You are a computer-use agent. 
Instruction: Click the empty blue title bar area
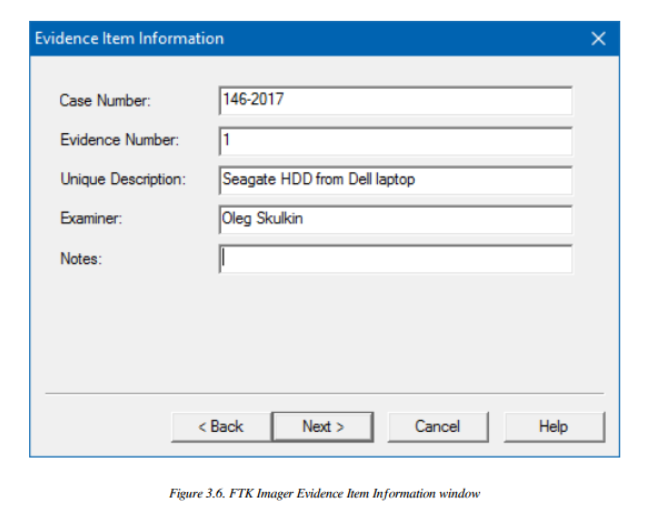pos(400,39)
